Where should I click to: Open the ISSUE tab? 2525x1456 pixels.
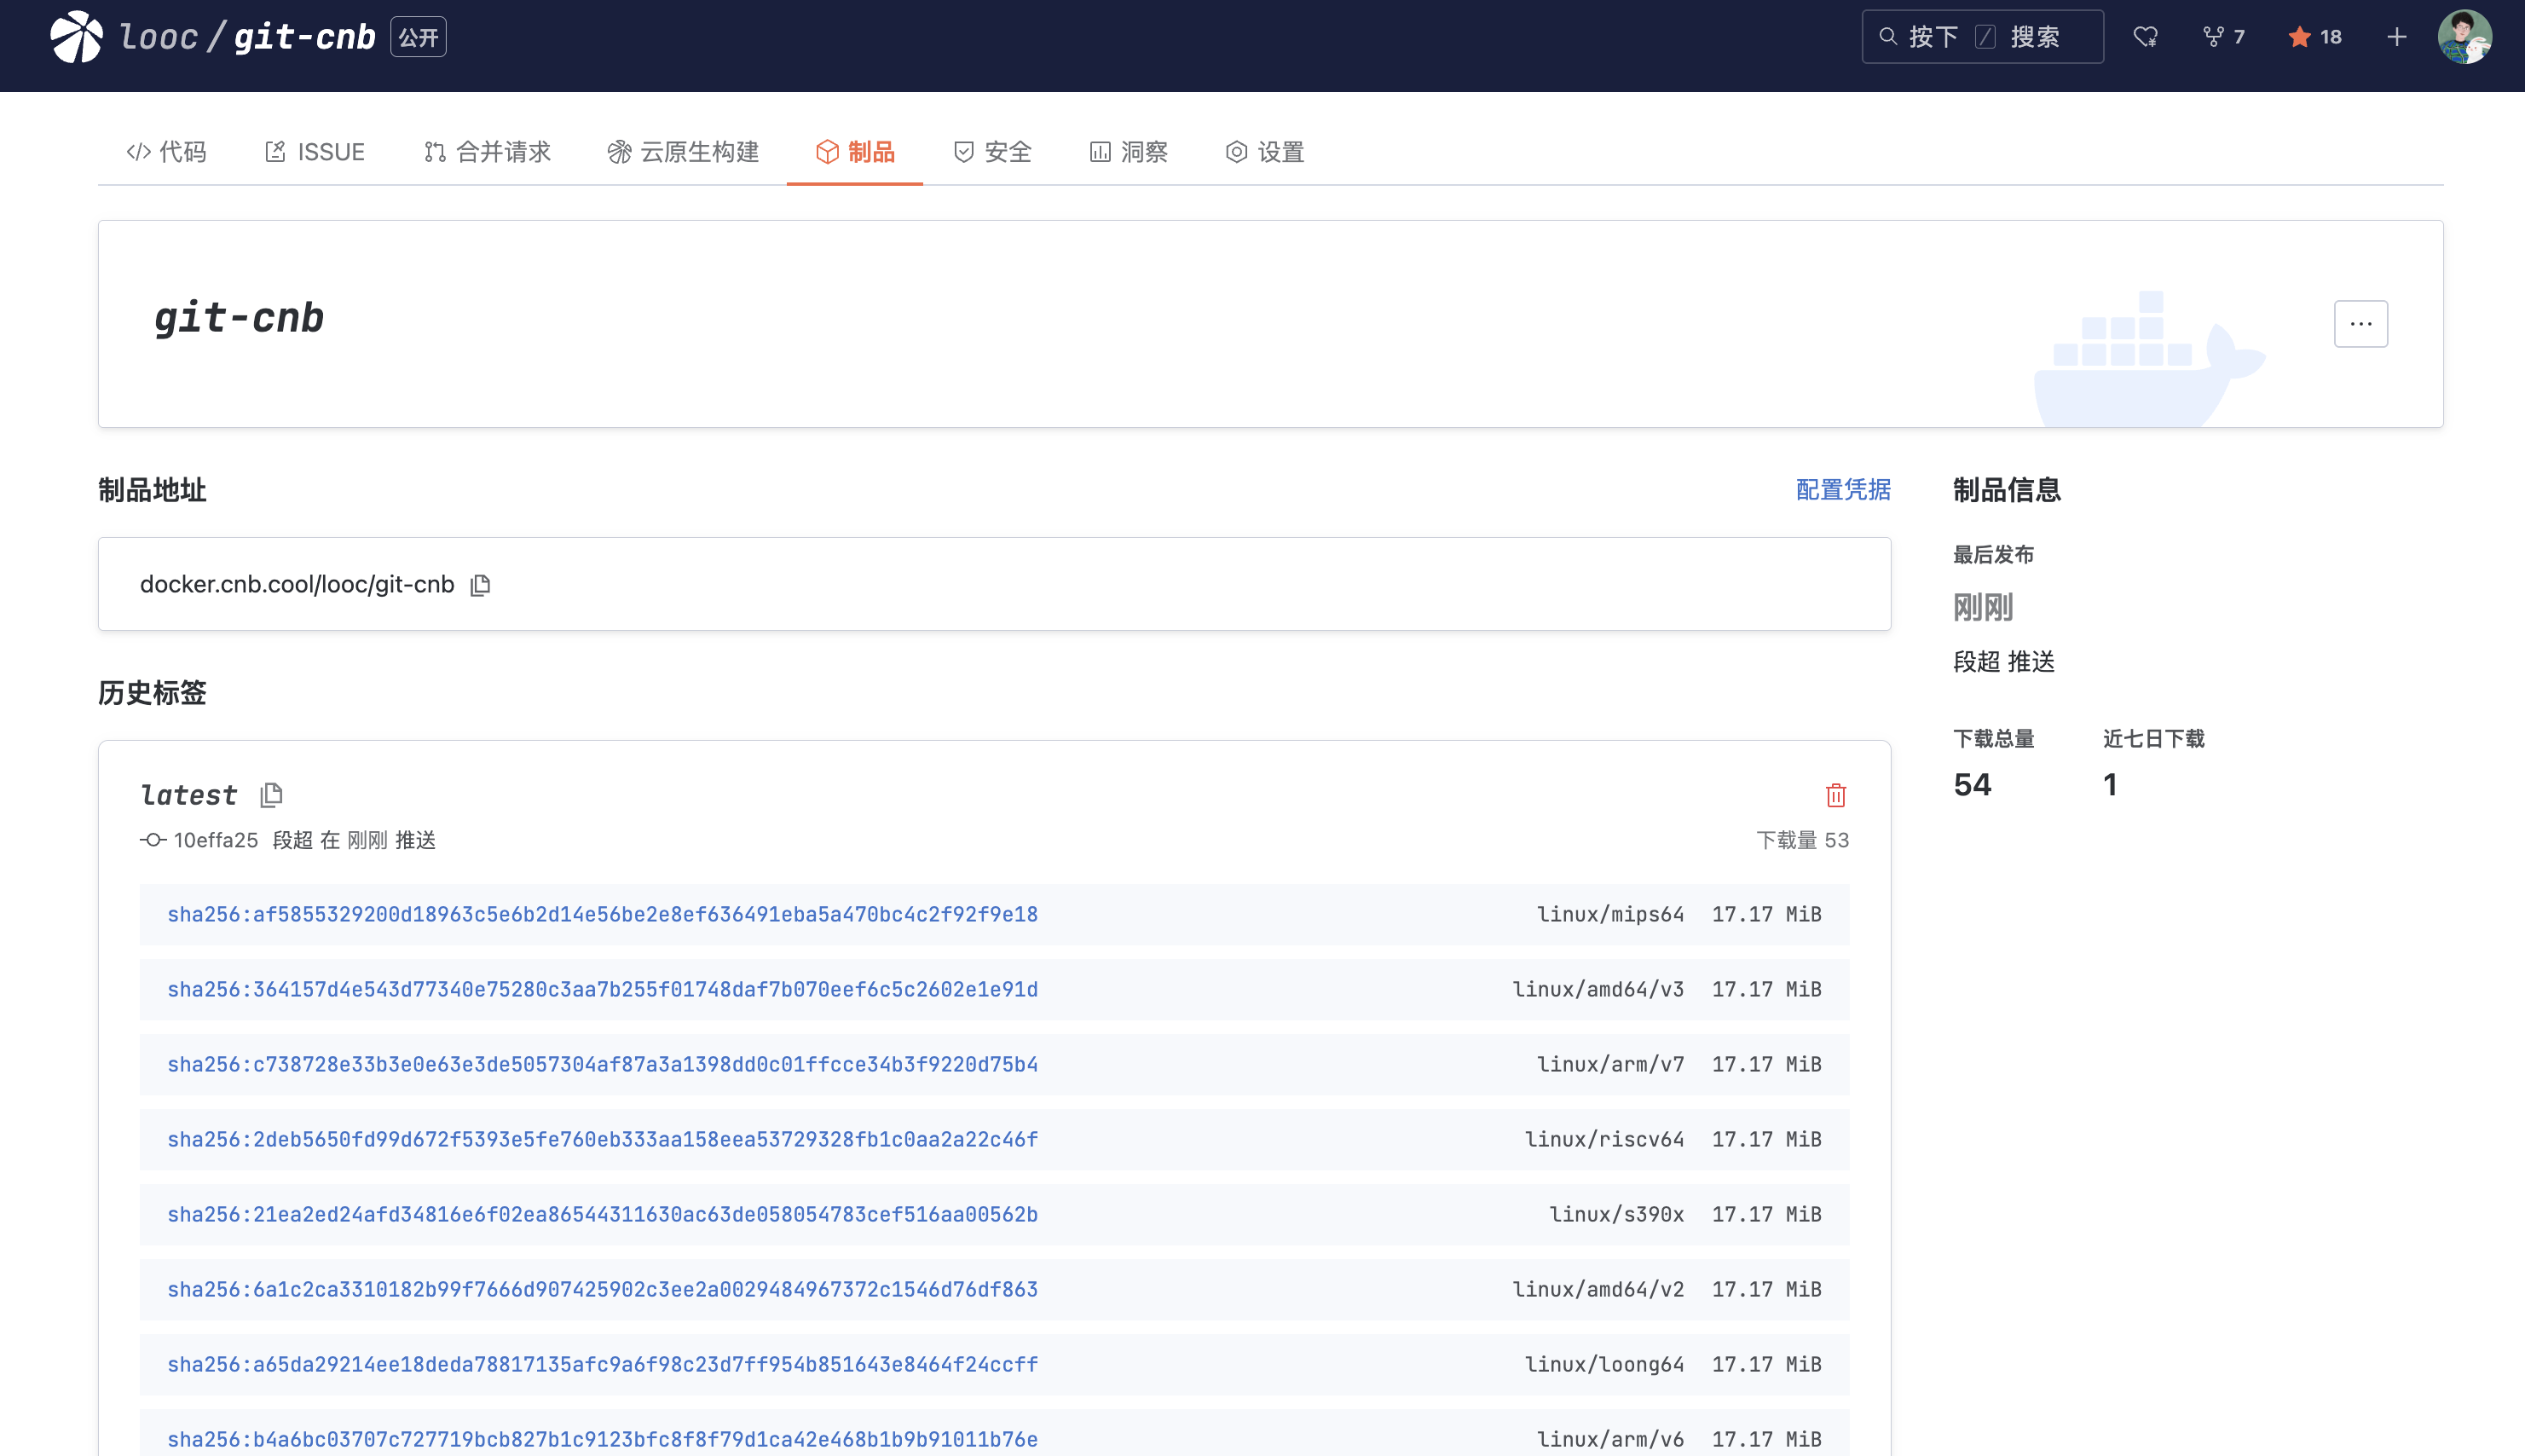315,152
